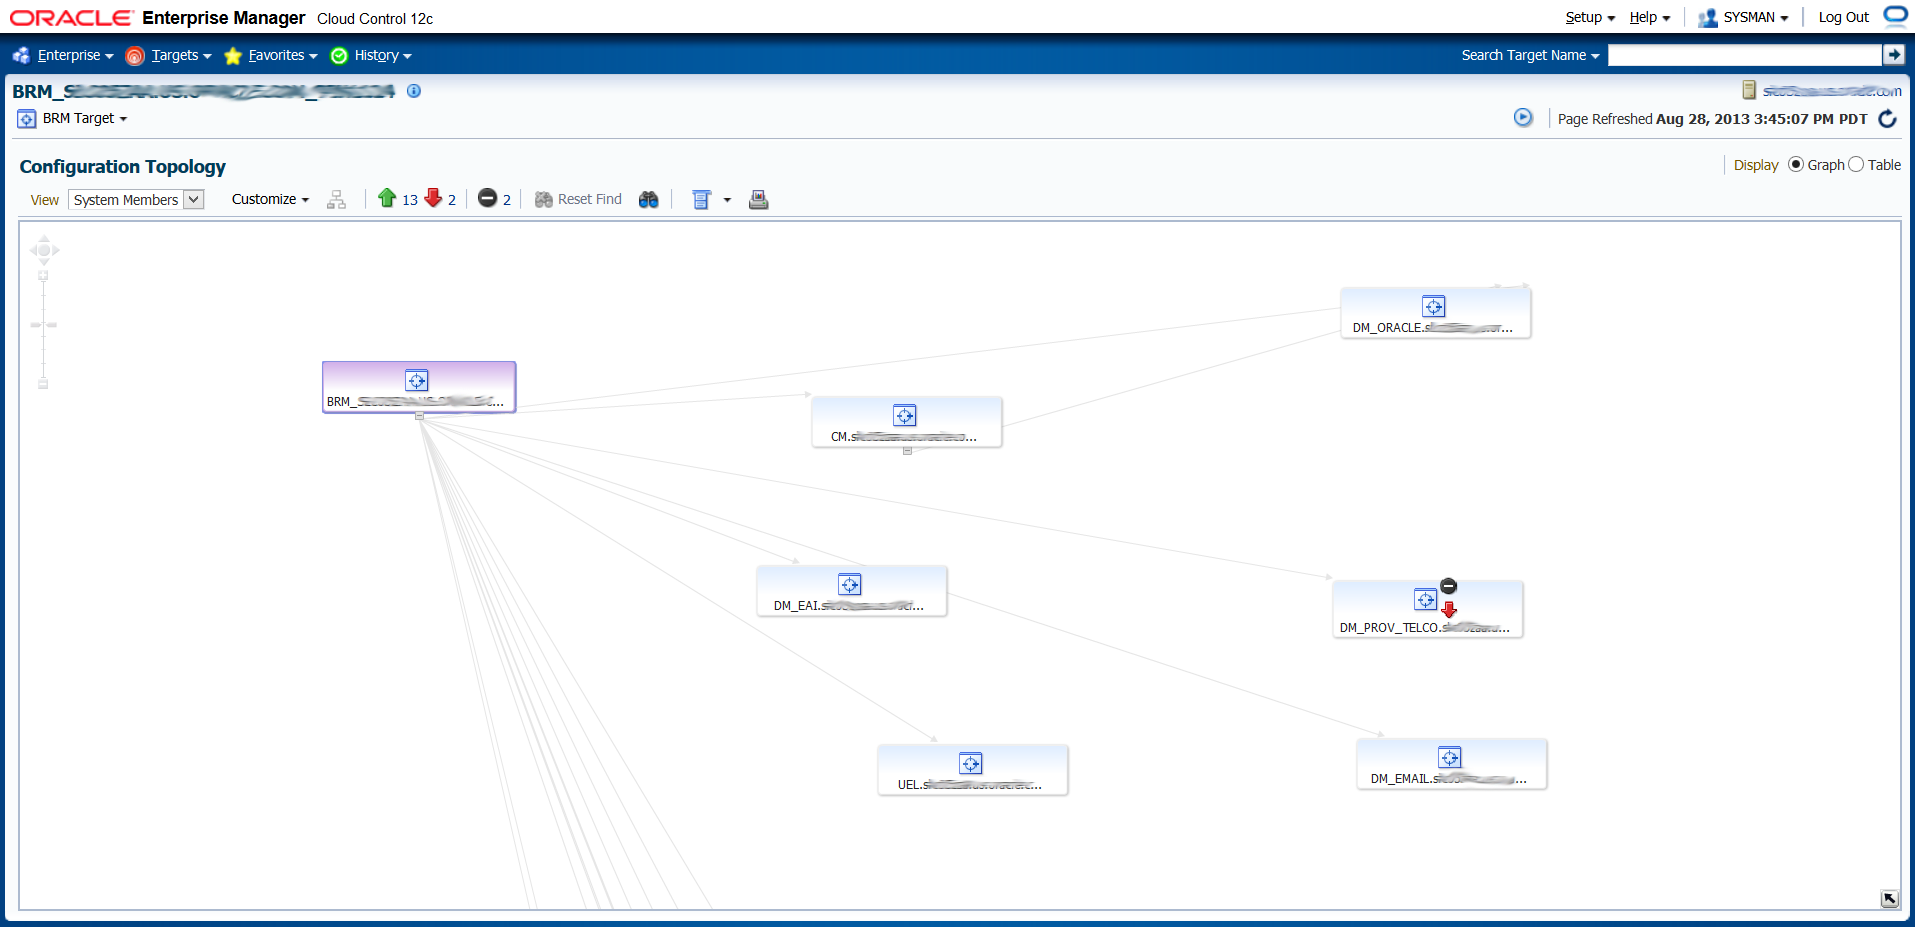Image resolution: width=1915 pixels, height=927 pixels.
Task: Click the host server link icon
Action: (x=1749, y=90)
